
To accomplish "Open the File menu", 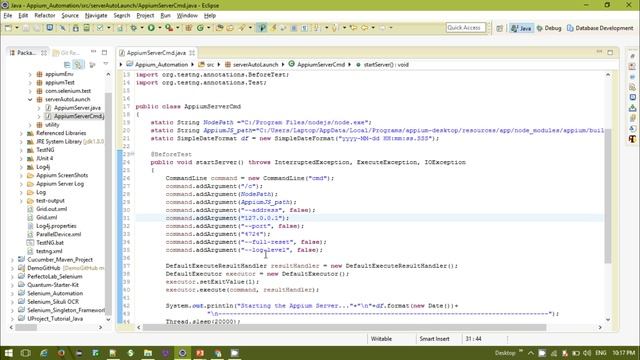I will pyautogui.click(x=8, y=16).
